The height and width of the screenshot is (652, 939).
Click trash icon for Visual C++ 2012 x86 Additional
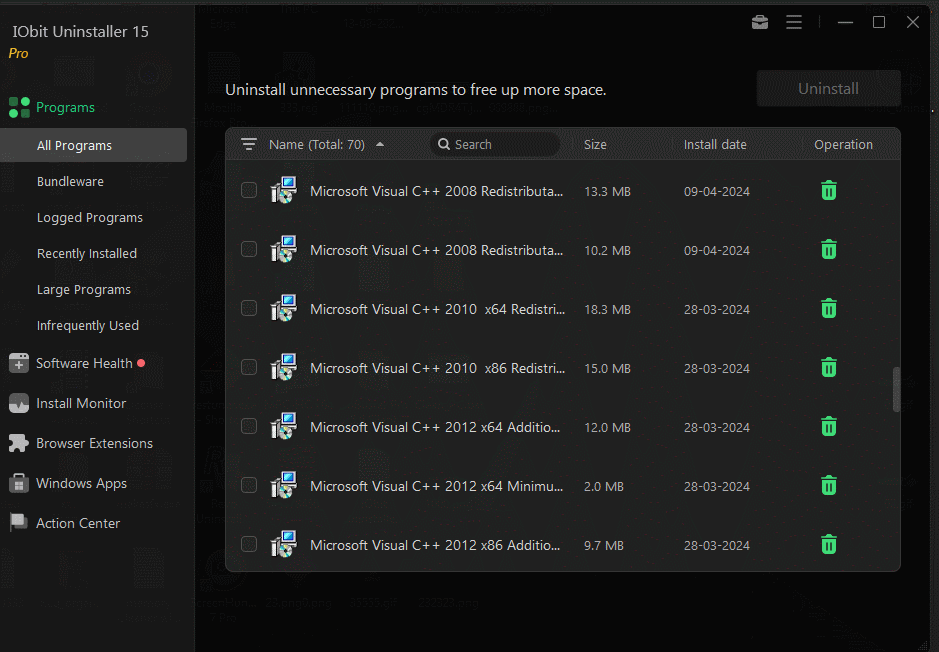click(829, 544)
